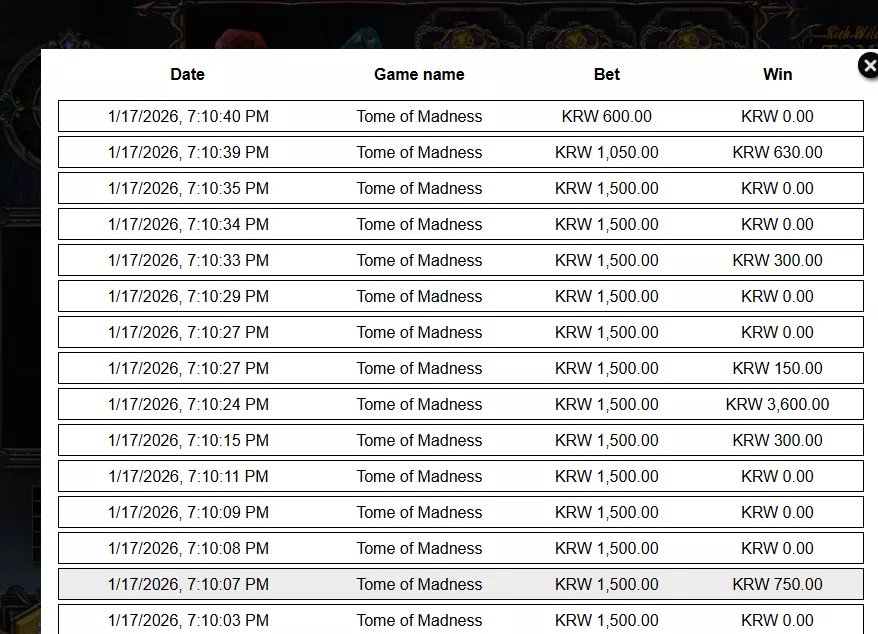878x634 pixels.
Task: Click the Bet column header
Action: click(x=606, y=74)
